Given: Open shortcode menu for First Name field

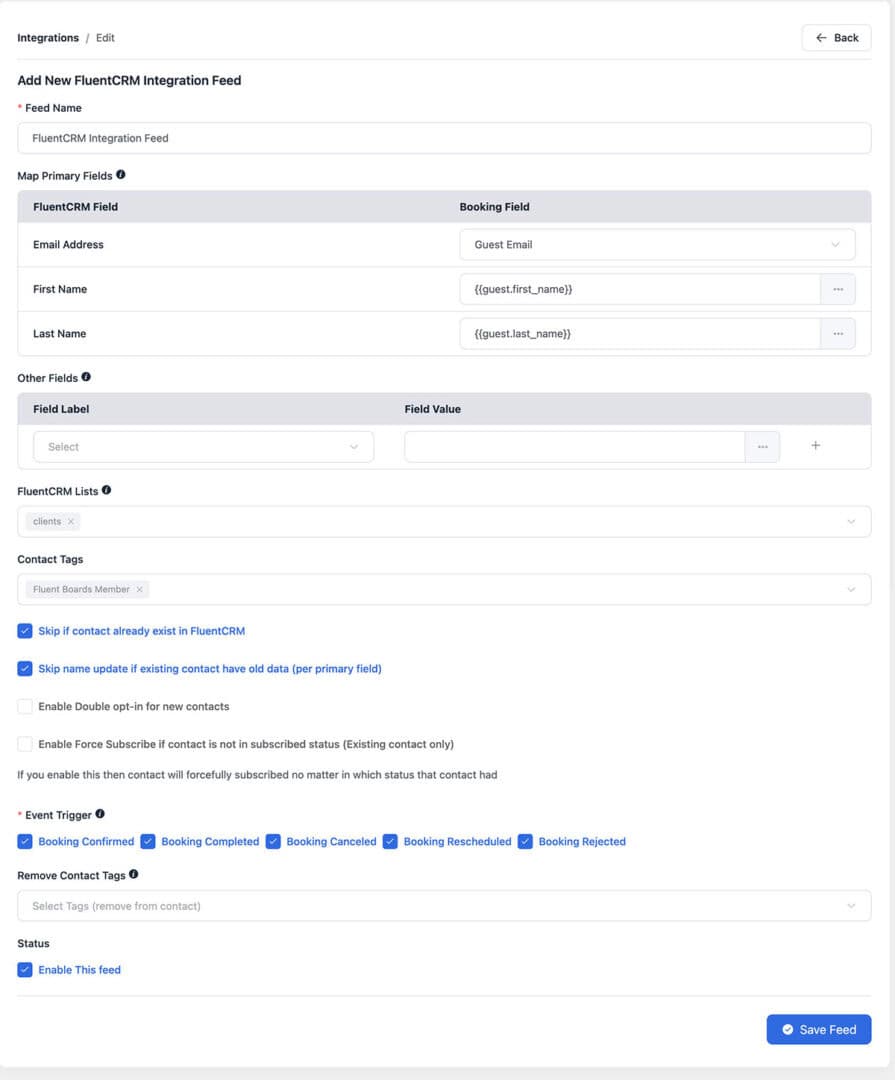Looking at the screenshot, I should pyautogui.click(x=838, y=289).
